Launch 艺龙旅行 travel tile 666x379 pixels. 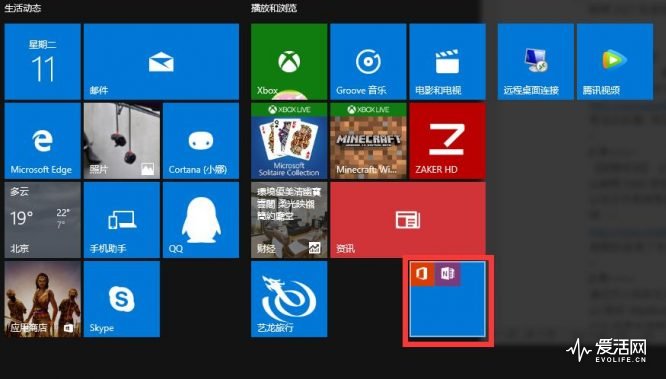pos(289,299)
